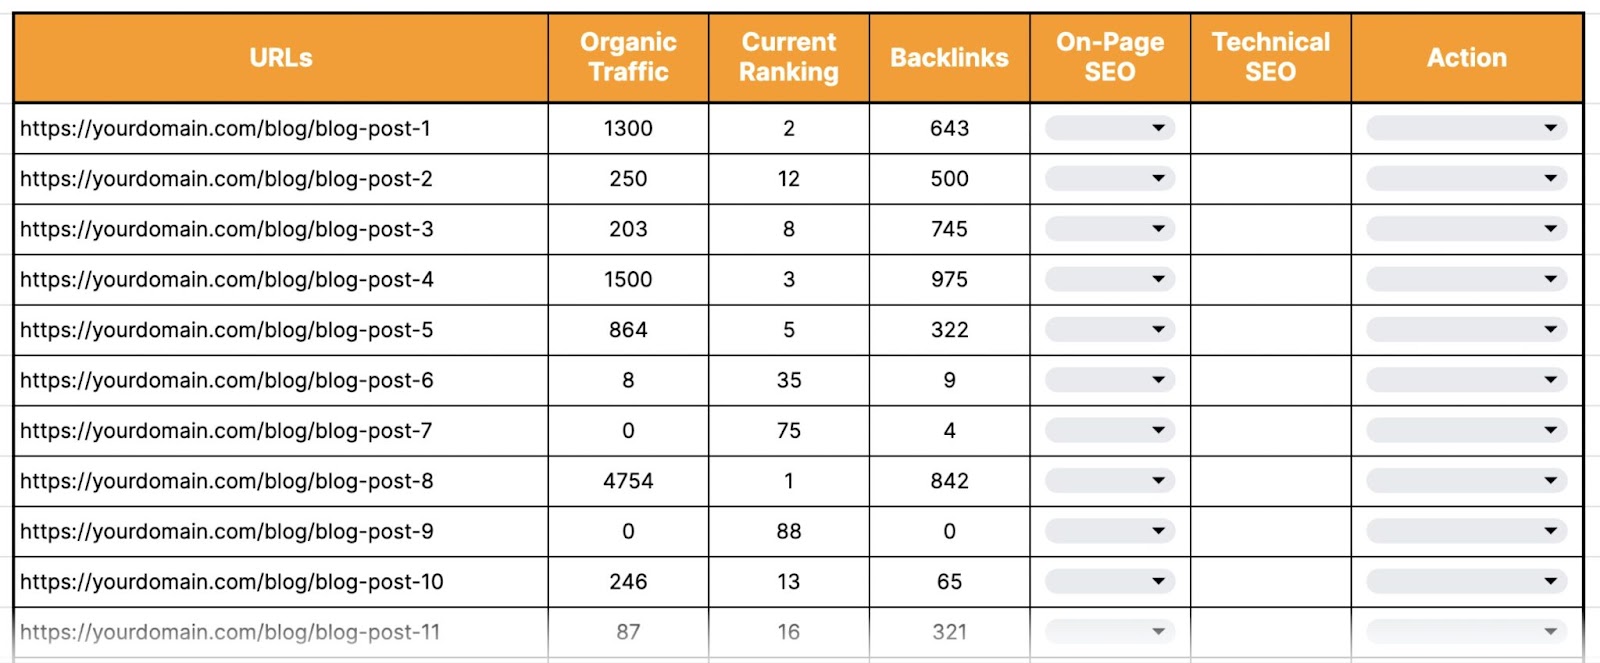Select the Technical SEO column header
1600x663 pixels.
(1270, 57)
